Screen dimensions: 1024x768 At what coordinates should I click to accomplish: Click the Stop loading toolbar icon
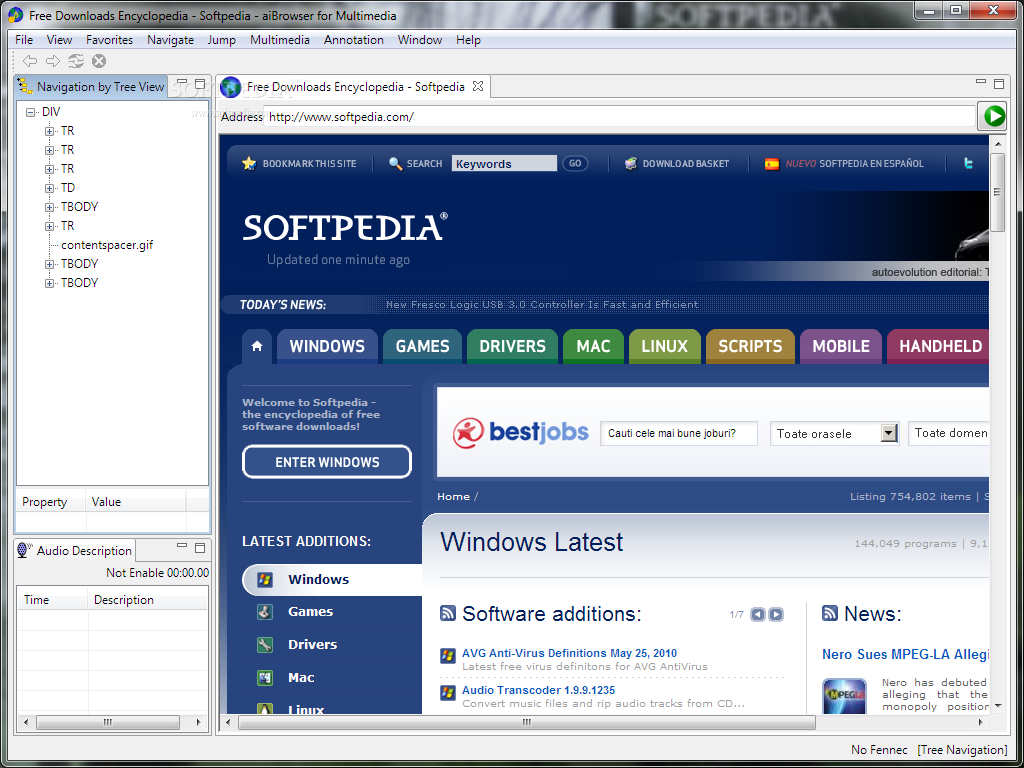point(99,61)
